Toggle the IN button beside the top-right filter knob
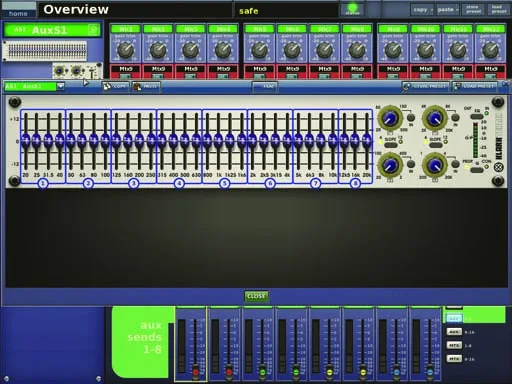Viewport: 512px width, 384px height. pyautogui.click(x=455, y=117)
